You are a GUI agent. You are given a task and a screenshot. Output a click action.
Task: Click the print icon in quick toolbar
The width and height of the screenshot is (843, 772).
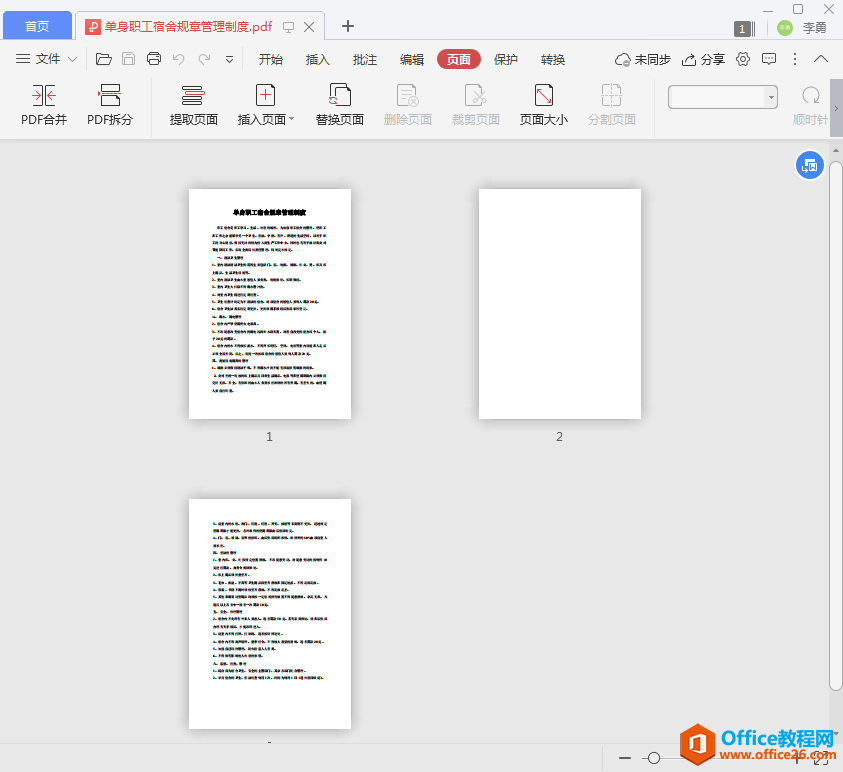coord(154,59)
